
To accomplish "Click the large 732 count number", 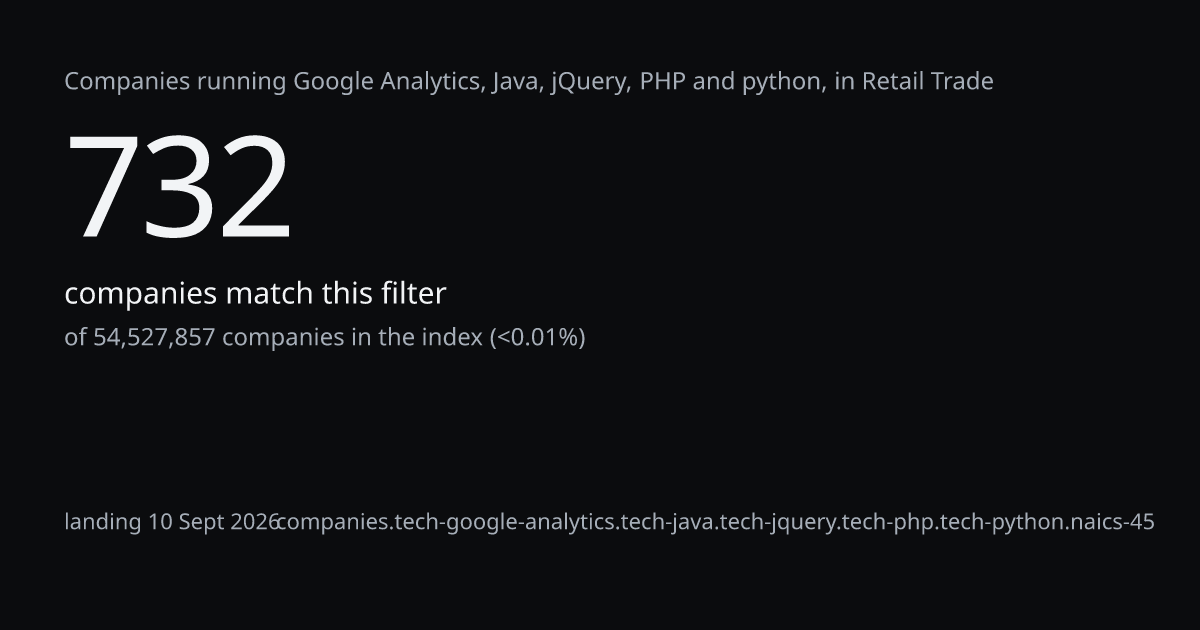I will tap(179, 187).
